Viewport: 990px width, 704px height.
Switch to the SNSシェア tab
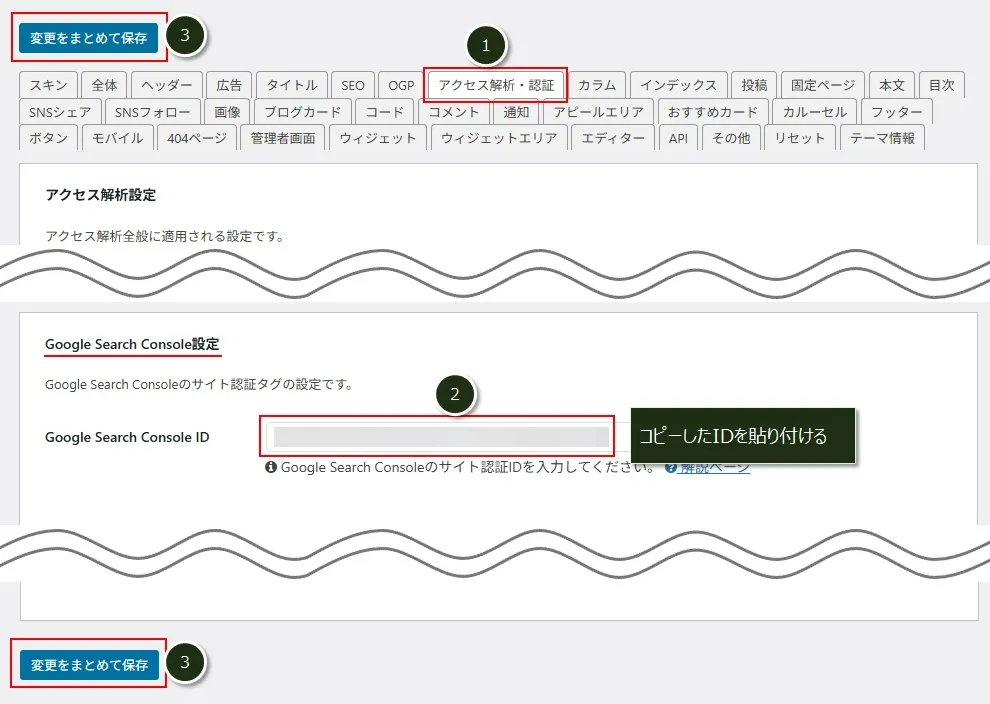pyautogui.click(x=59, y=112)
